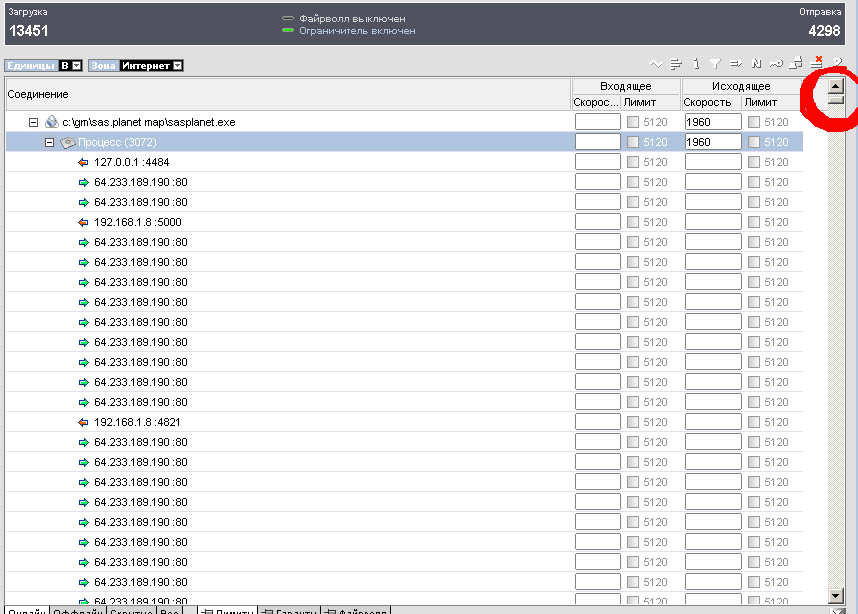Image resolution: width=858 pixels, height=614 pixels.
Task: Click the red X delete-rule icon
Action: (x=817, y=62)
